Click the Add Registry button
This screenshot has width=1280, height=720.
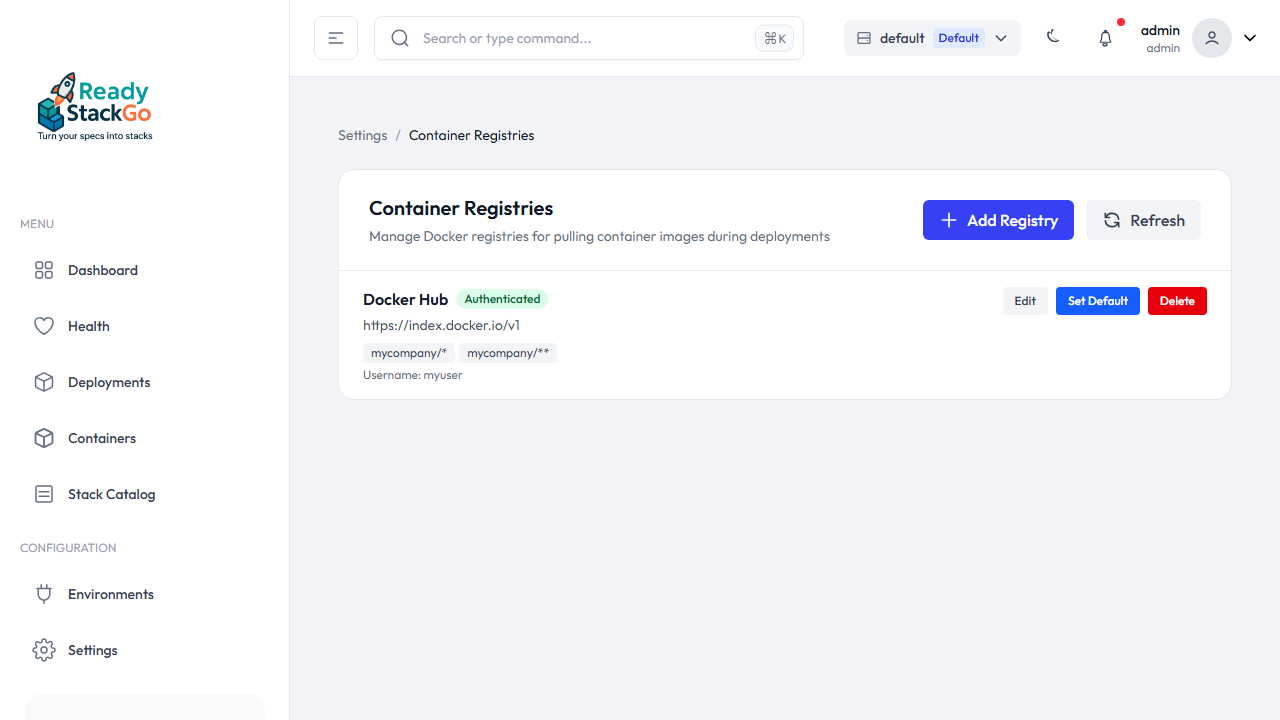(998, 219)
